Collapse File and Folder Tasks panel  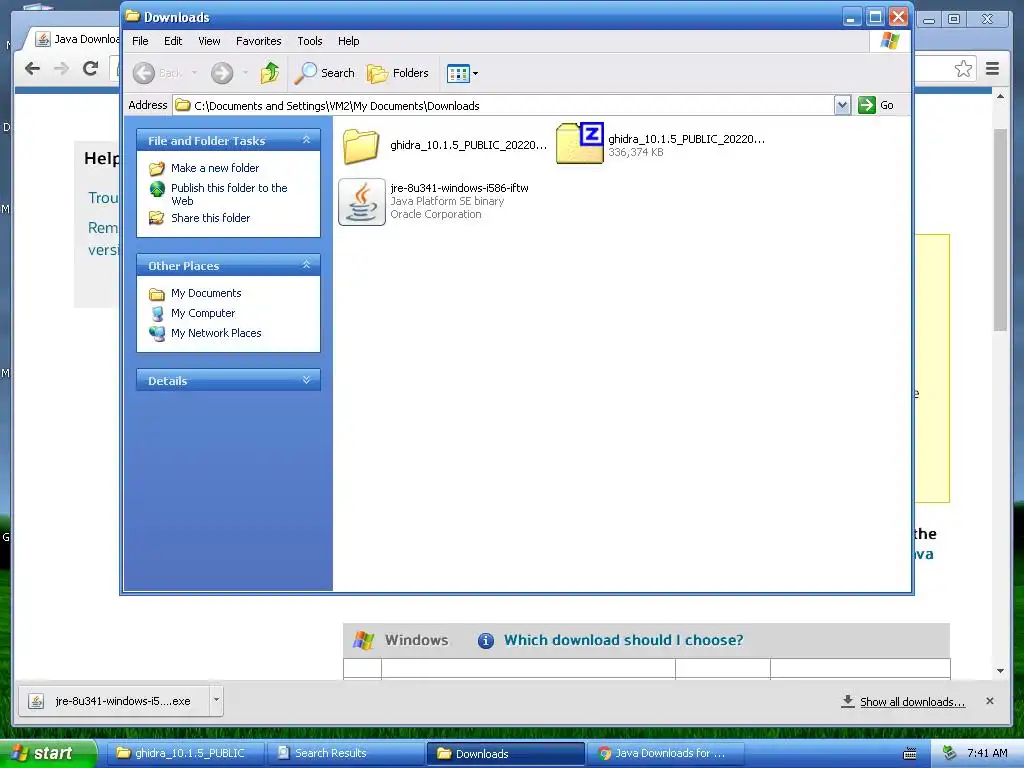(x=306, y=140)
